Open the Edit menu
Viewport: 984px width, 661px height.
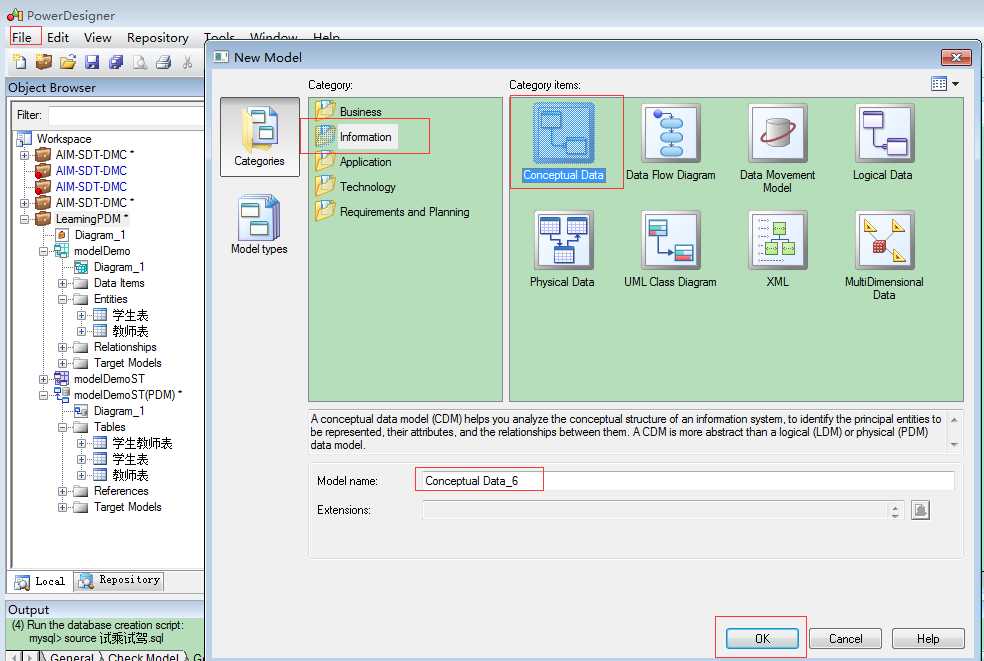point(58,37)
